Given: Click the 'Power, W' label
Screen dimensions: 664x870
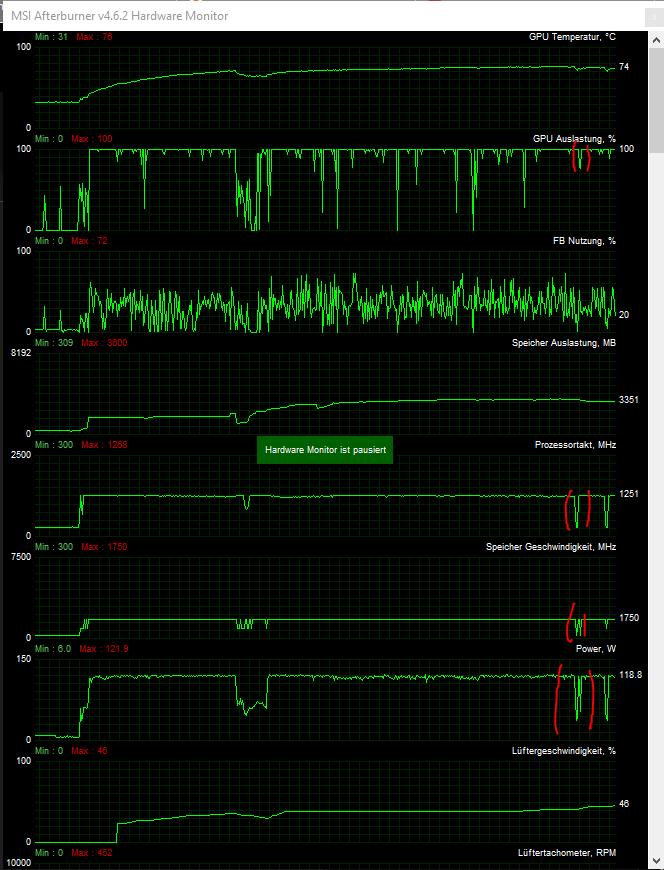Looking at the screenshot, I should (x=596, y=649).
